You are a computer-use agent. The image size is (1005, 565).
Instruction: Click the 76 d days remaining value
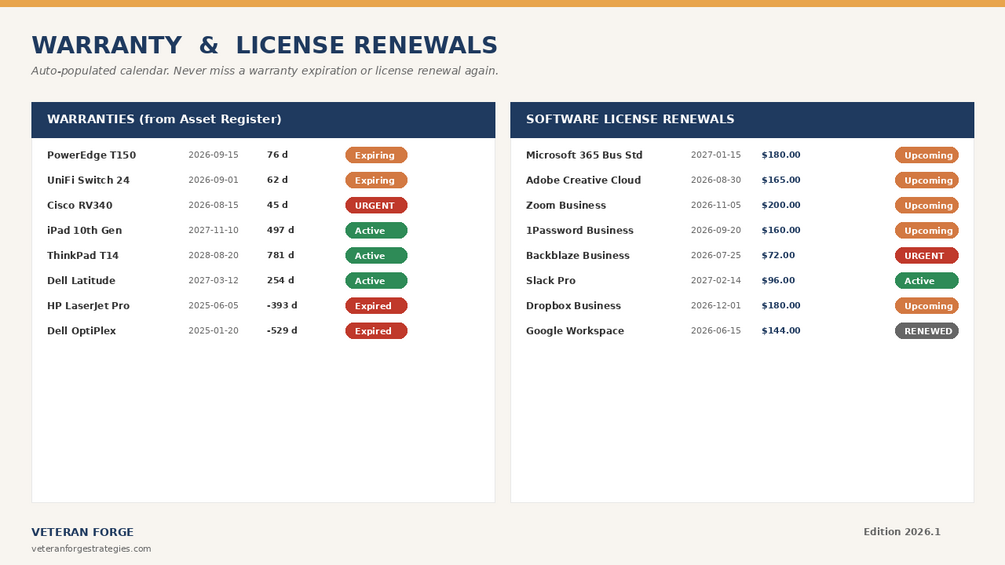(x=278, y=154)
